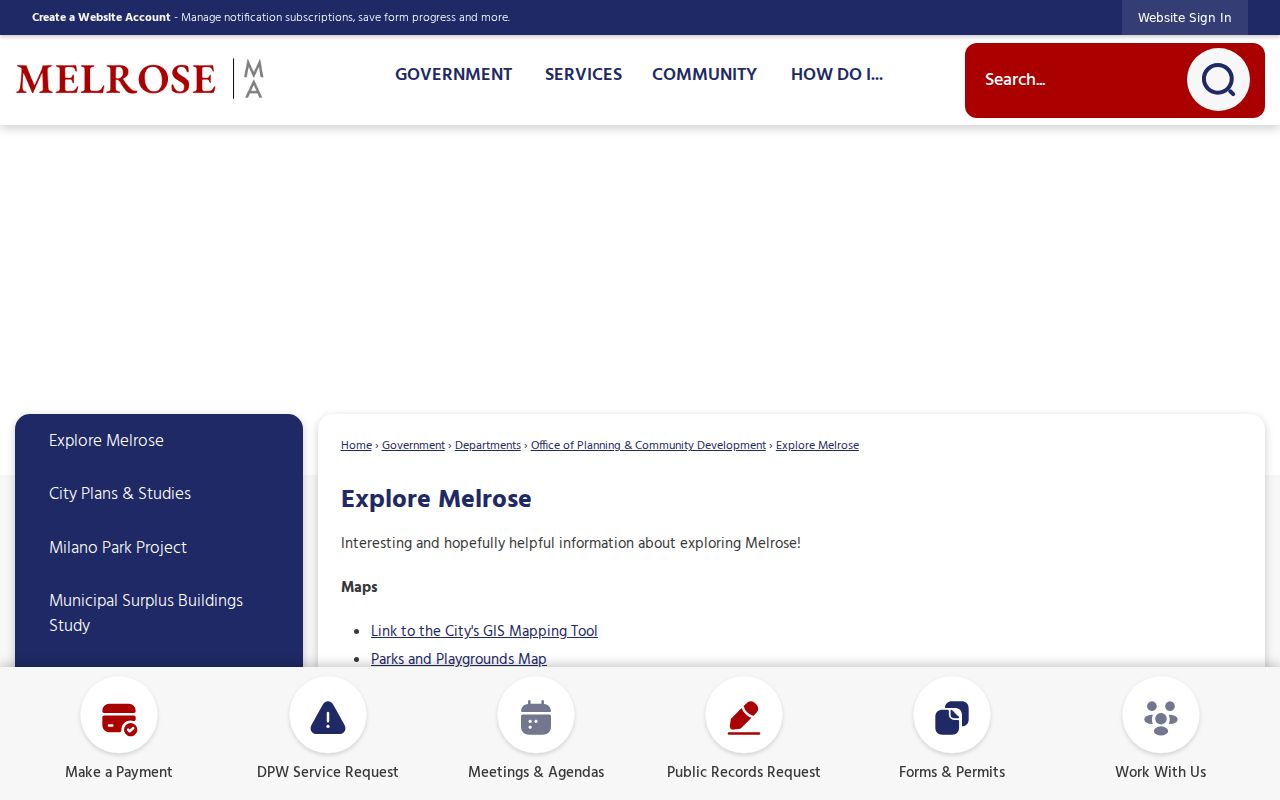
Task: Open the Government menu
Action: click(x=454, y=74)
